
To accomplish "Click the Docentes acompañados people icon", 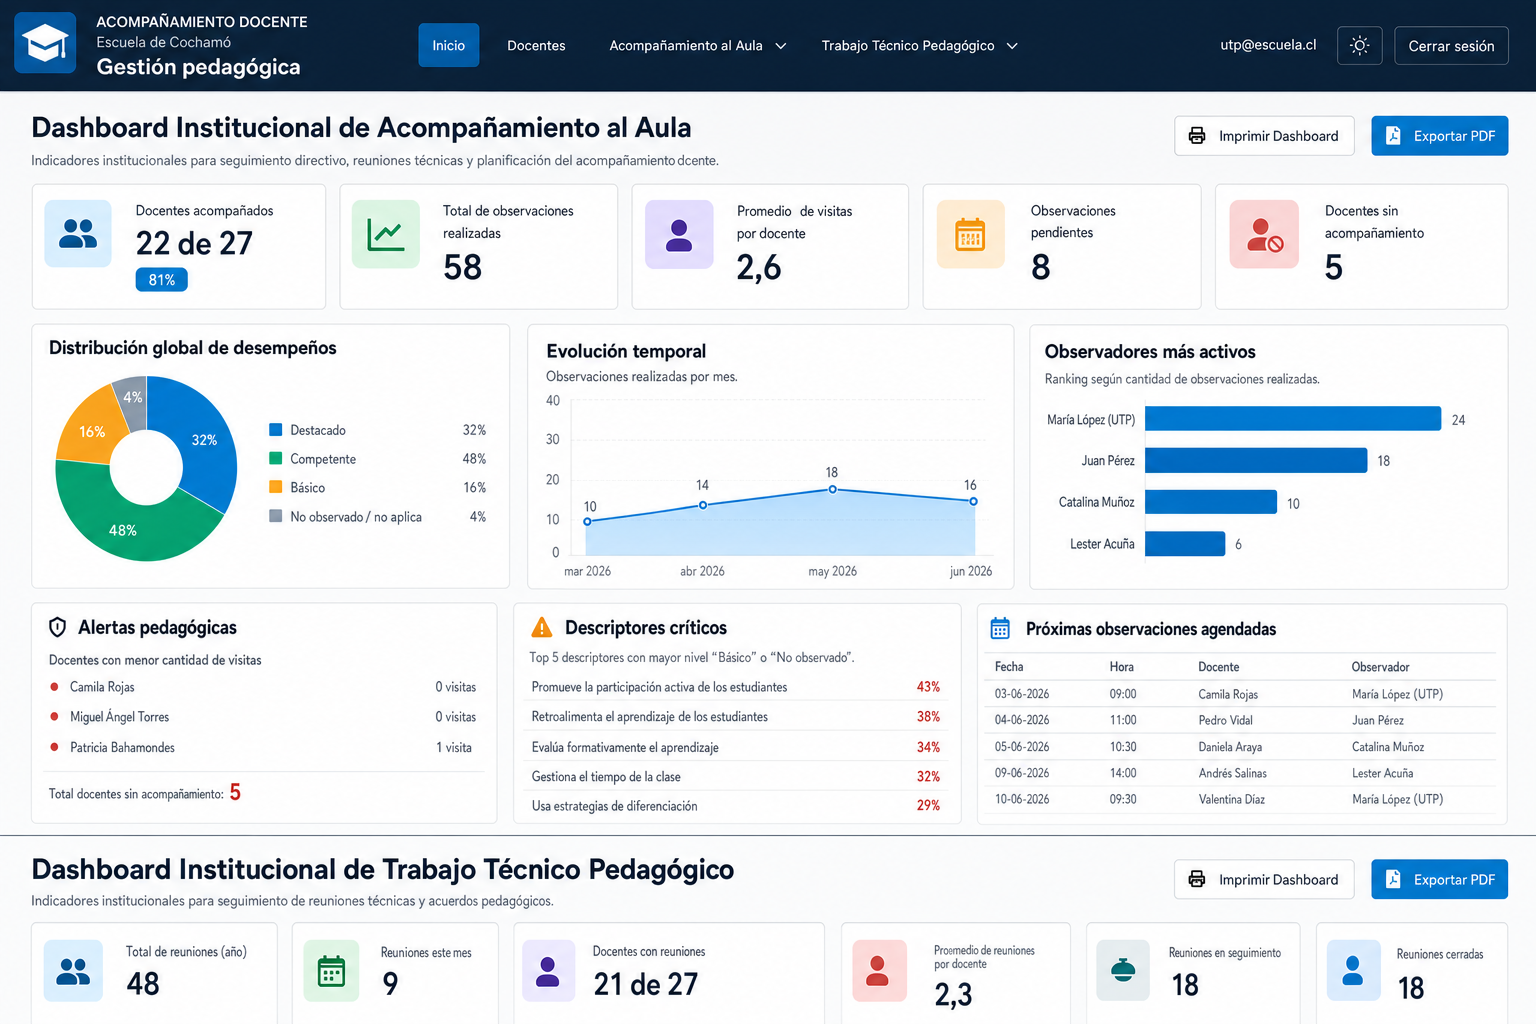I will 78,234.
